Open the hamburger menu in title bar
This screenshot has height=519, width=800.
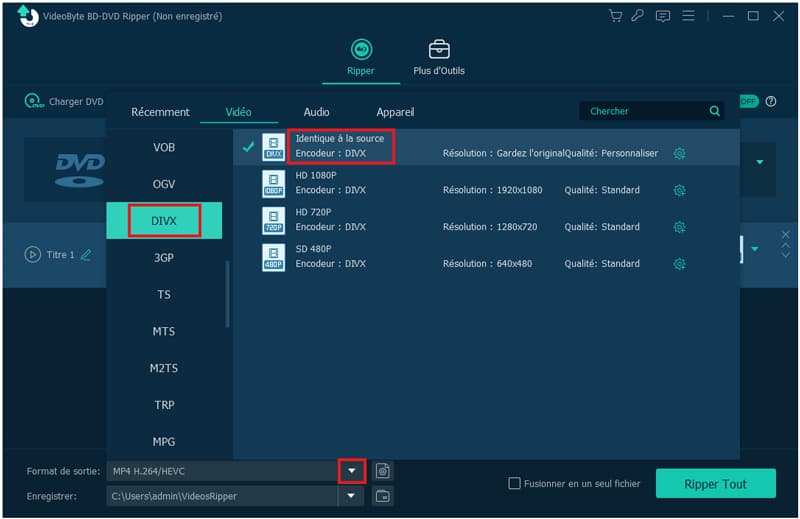pyautogui.click(x=688, y=16)
